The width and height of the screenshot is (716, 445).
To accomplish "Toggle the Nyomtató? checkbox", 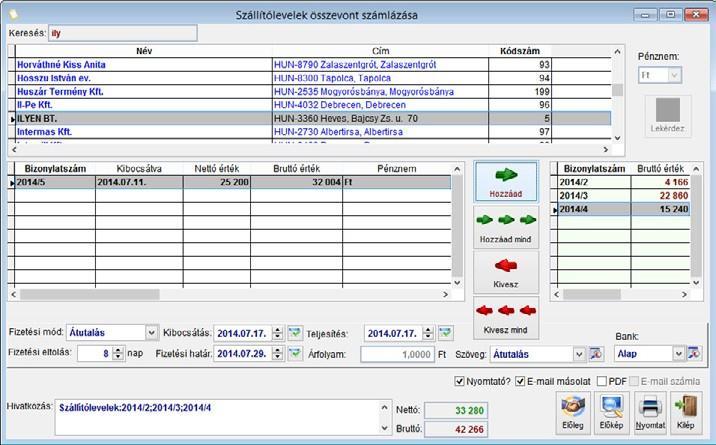I will coord(459,381).
